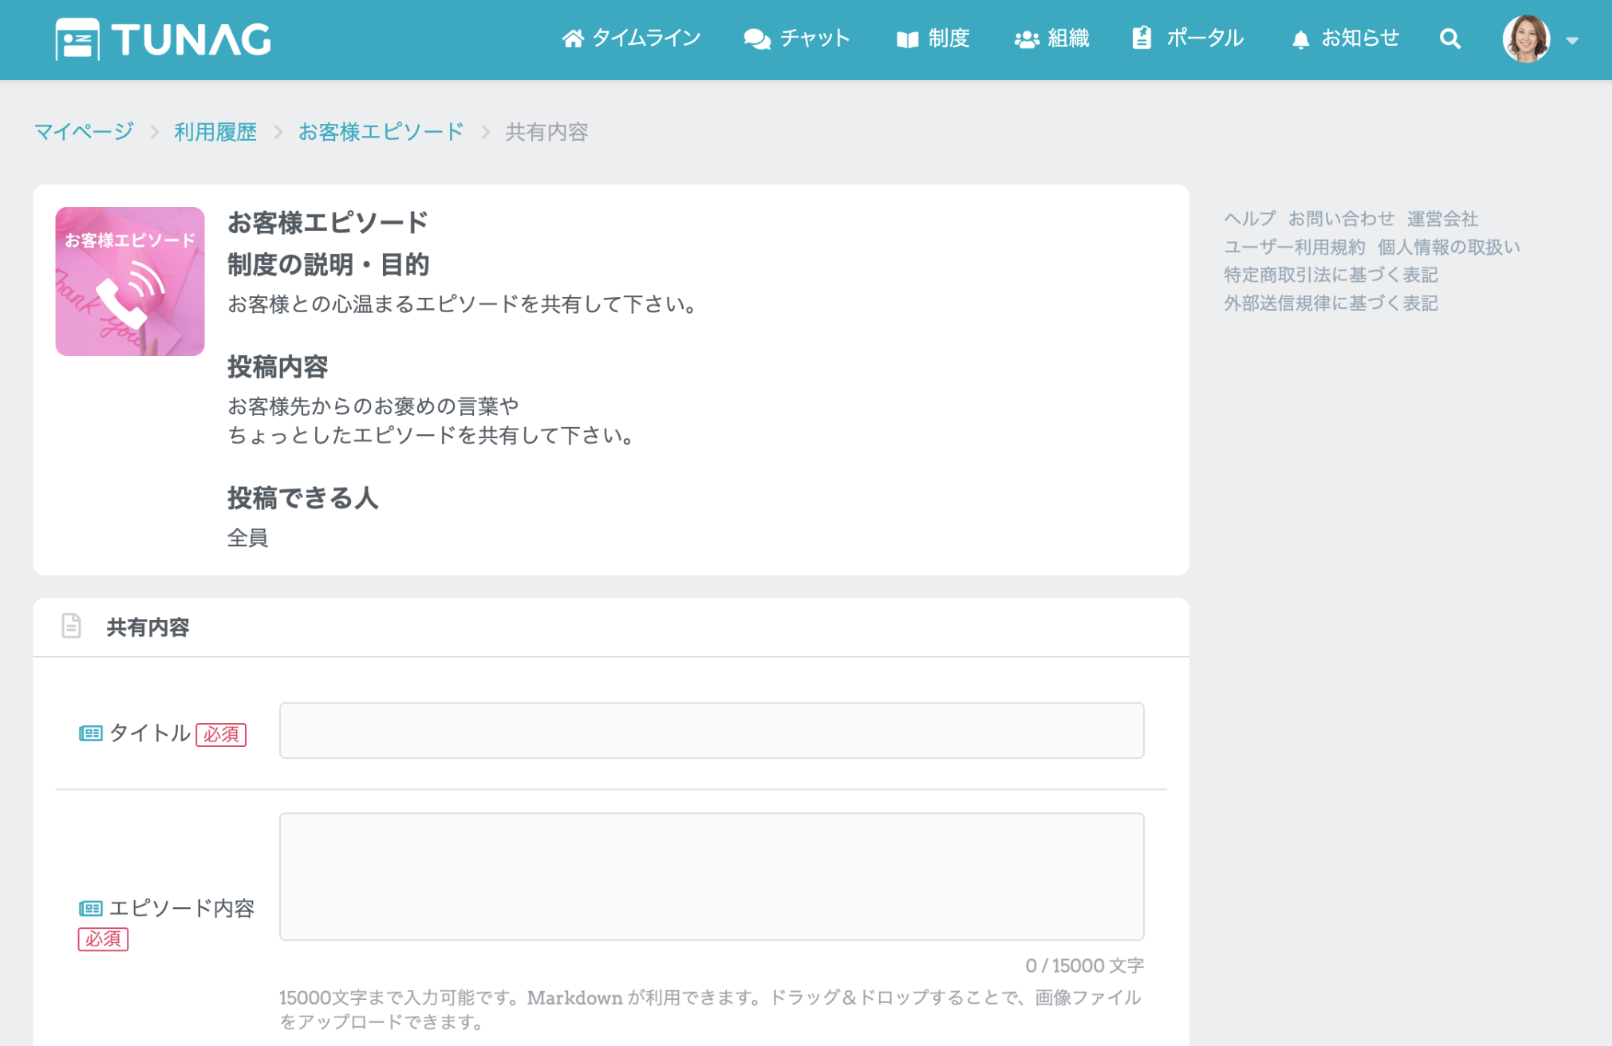Open 個人情報の取扱い link
The image size is (1612, 1046).
click(x=1449, y=247)
